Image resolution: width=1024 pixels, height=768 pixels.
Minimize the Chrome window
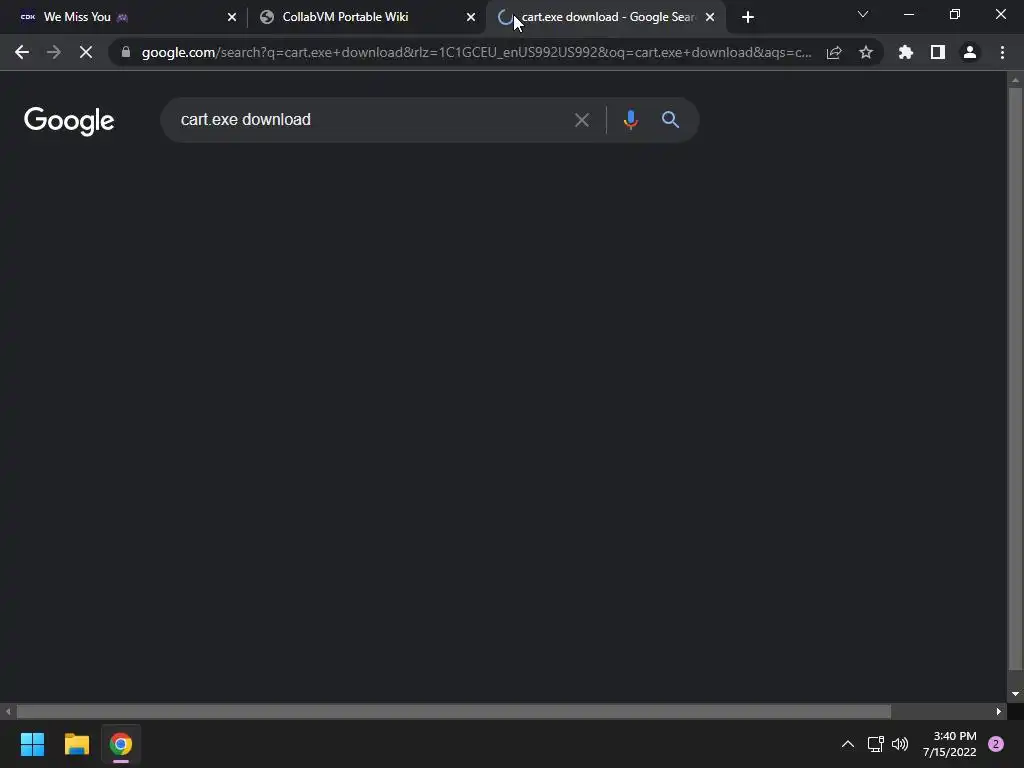click(x=908, y=14)
